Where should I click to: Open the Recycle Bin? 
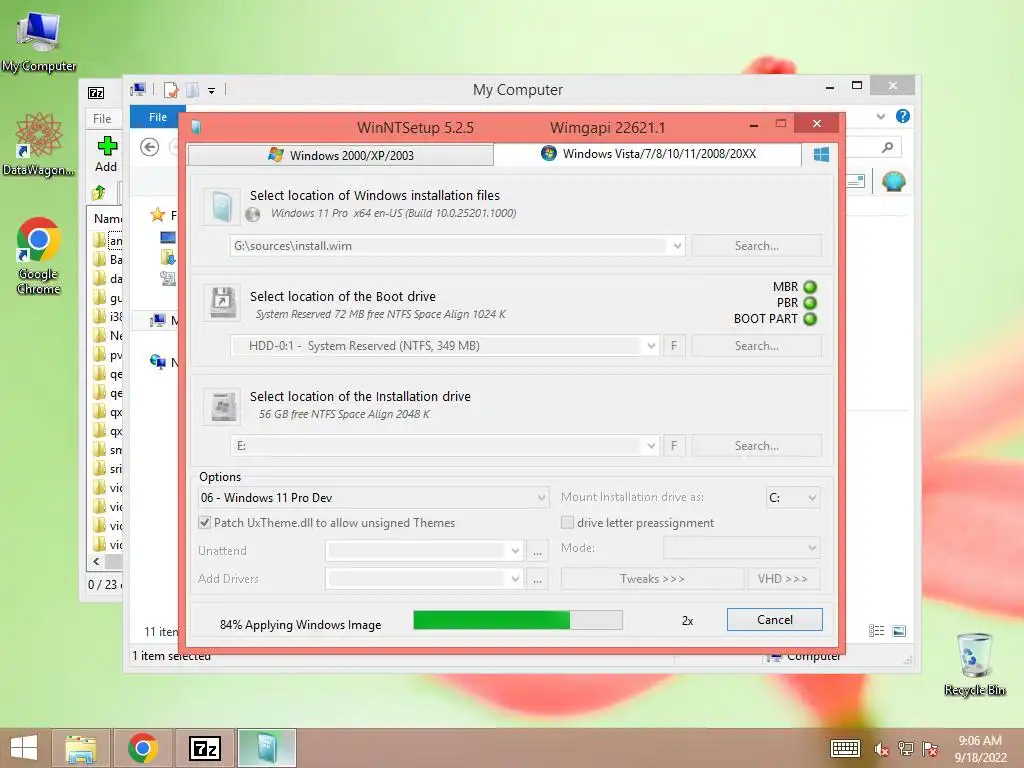tap(974, 664)
